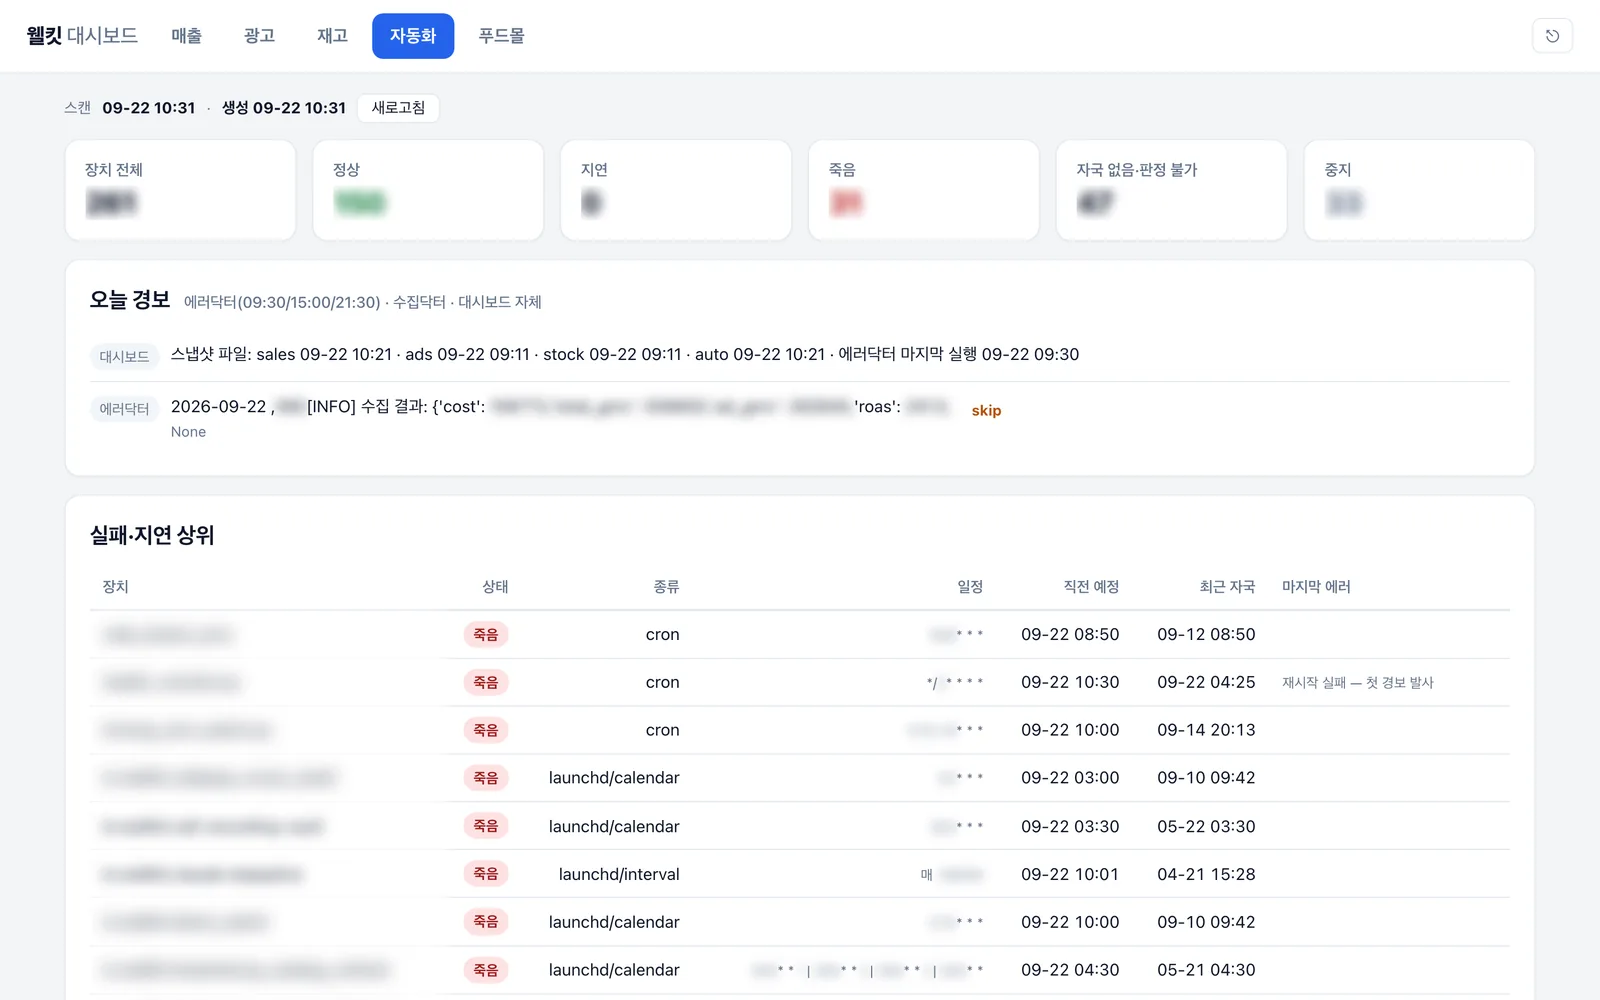The image size is (1600, 1000).
Task: Click the 최근 자극 column header
Action: click(1227, 587)
